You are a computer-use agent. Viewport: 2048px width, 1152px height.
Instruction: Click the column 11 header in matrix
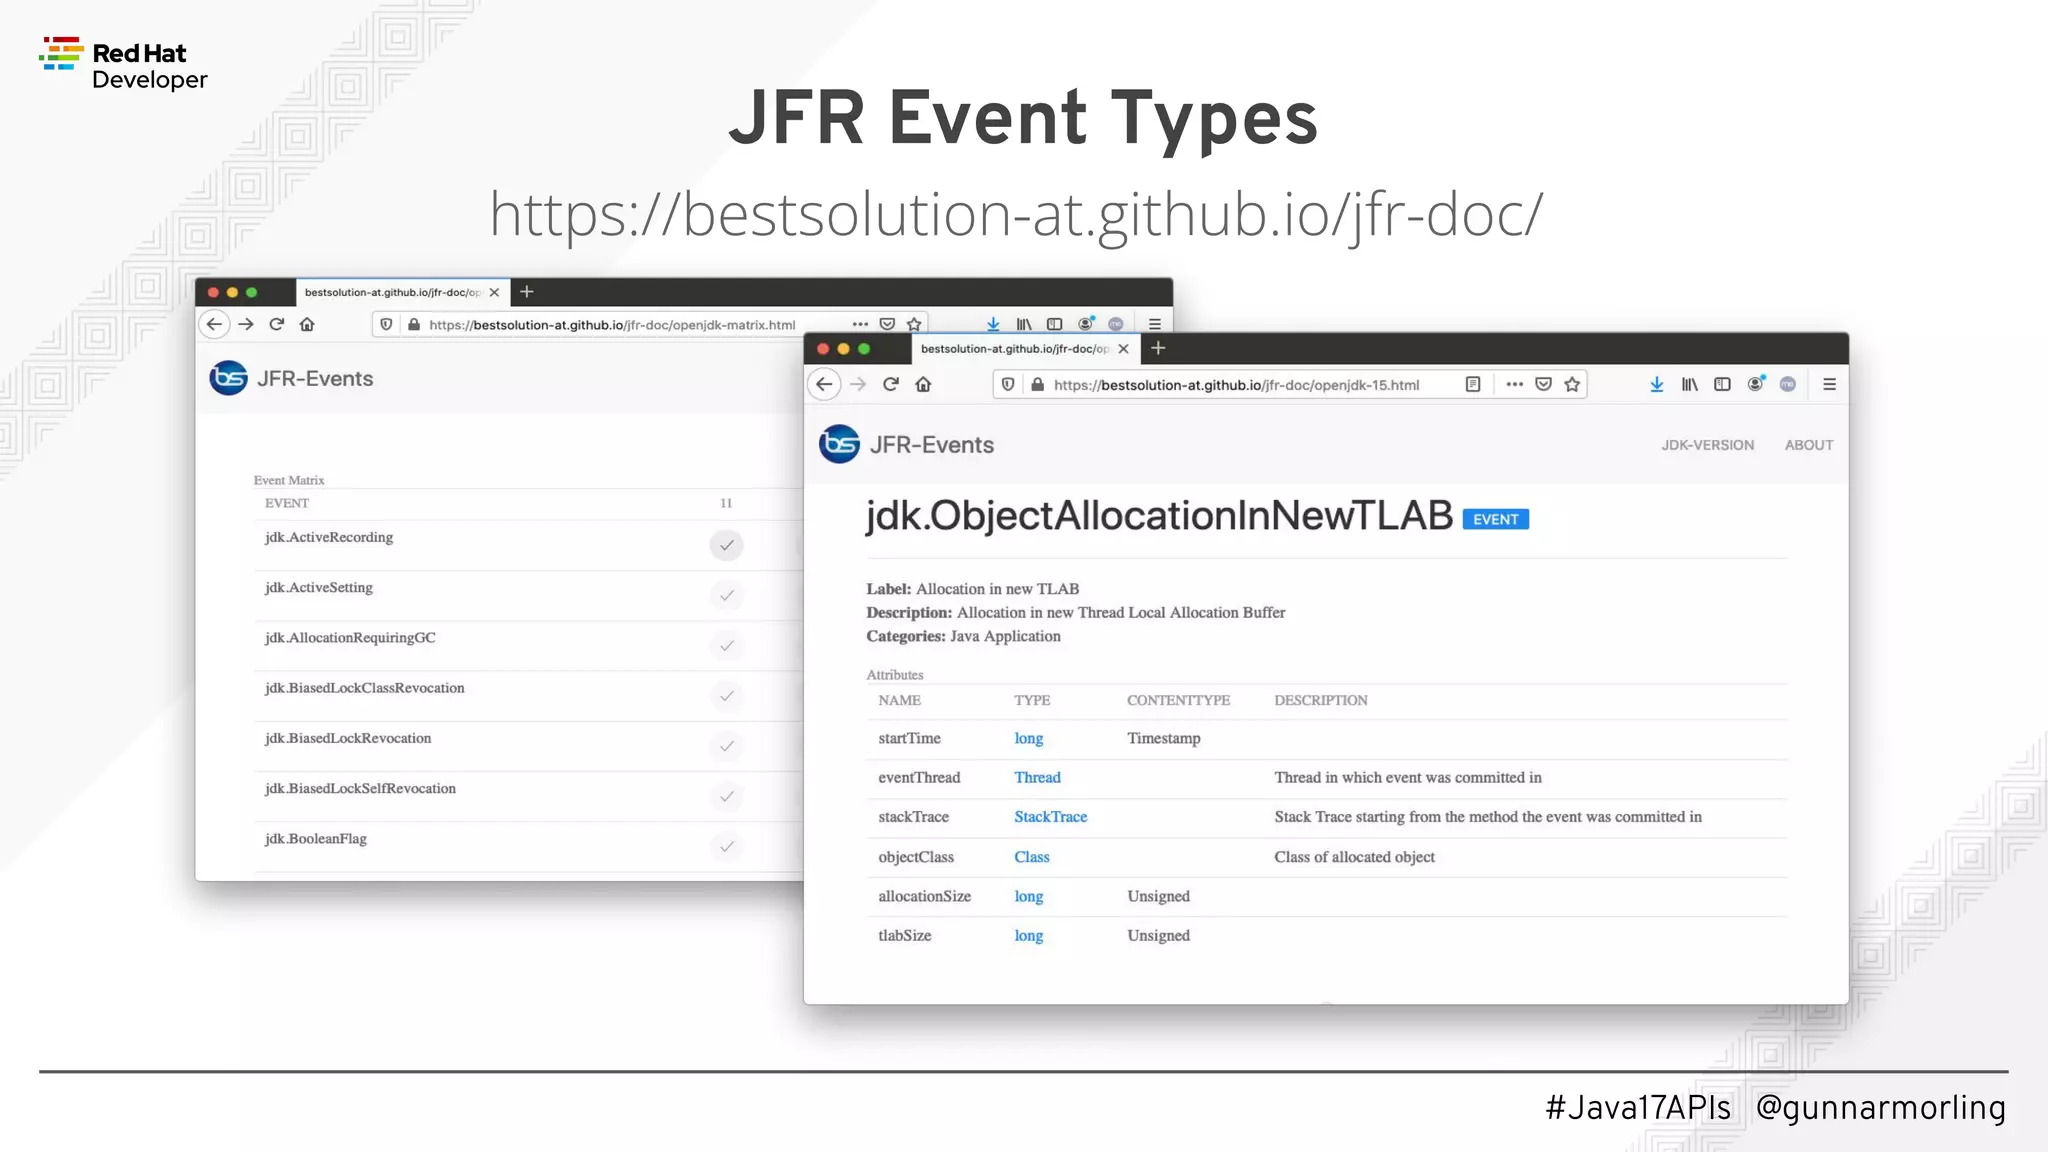click(x=726, y=503)
